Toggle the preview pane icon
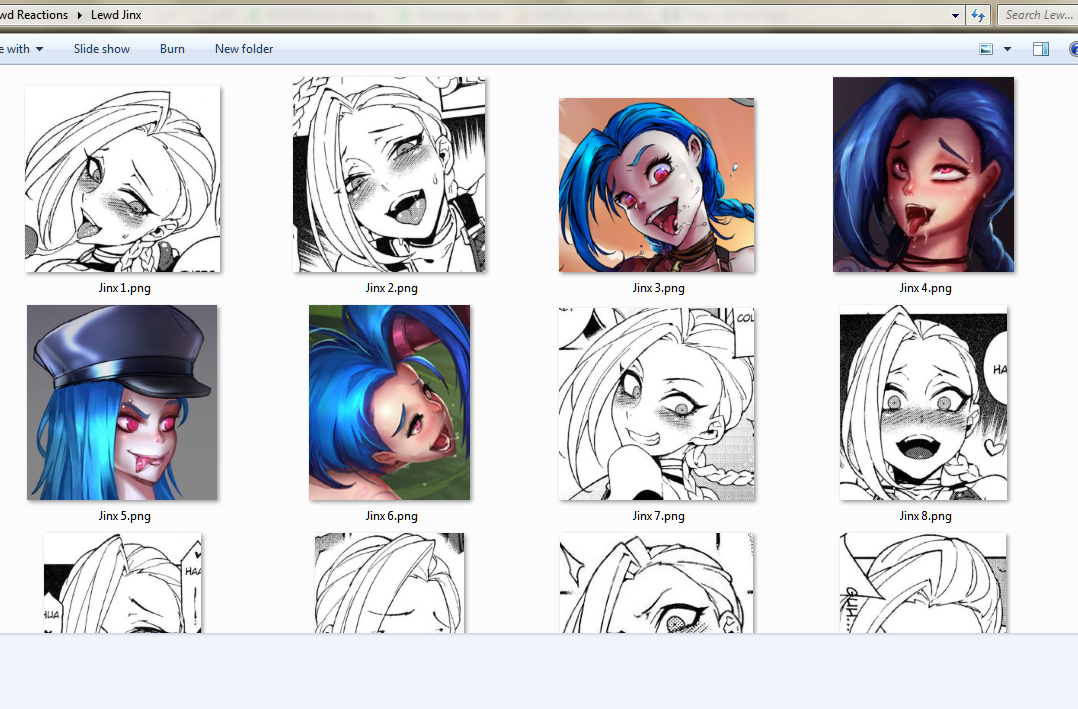This screenshot has height=709, width=1078. pyautogui.click(x=1041, y=49)
